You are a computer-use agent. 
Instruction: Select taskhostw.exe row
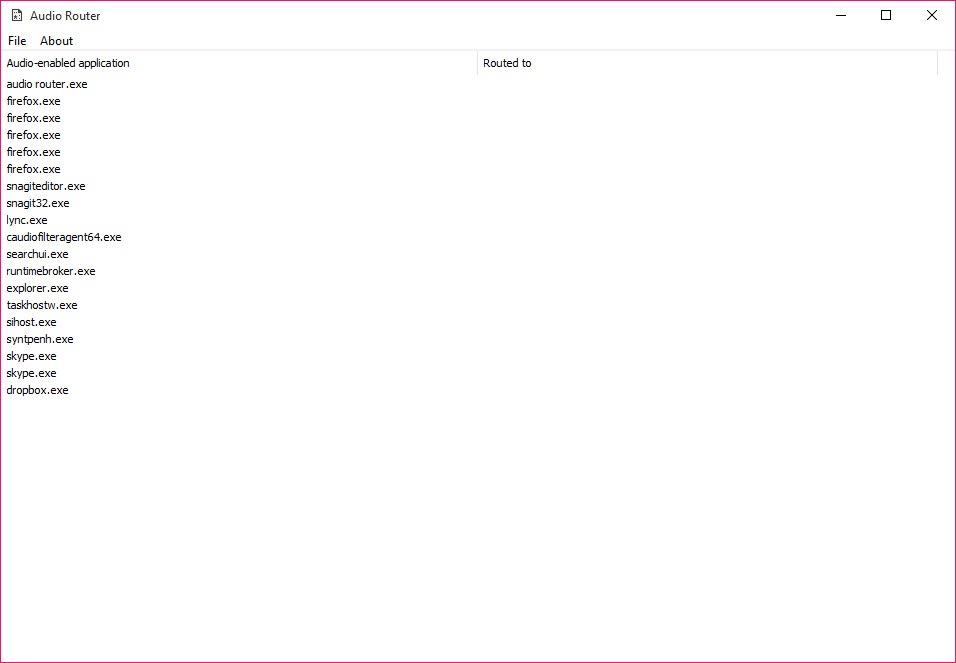point(42,305)
